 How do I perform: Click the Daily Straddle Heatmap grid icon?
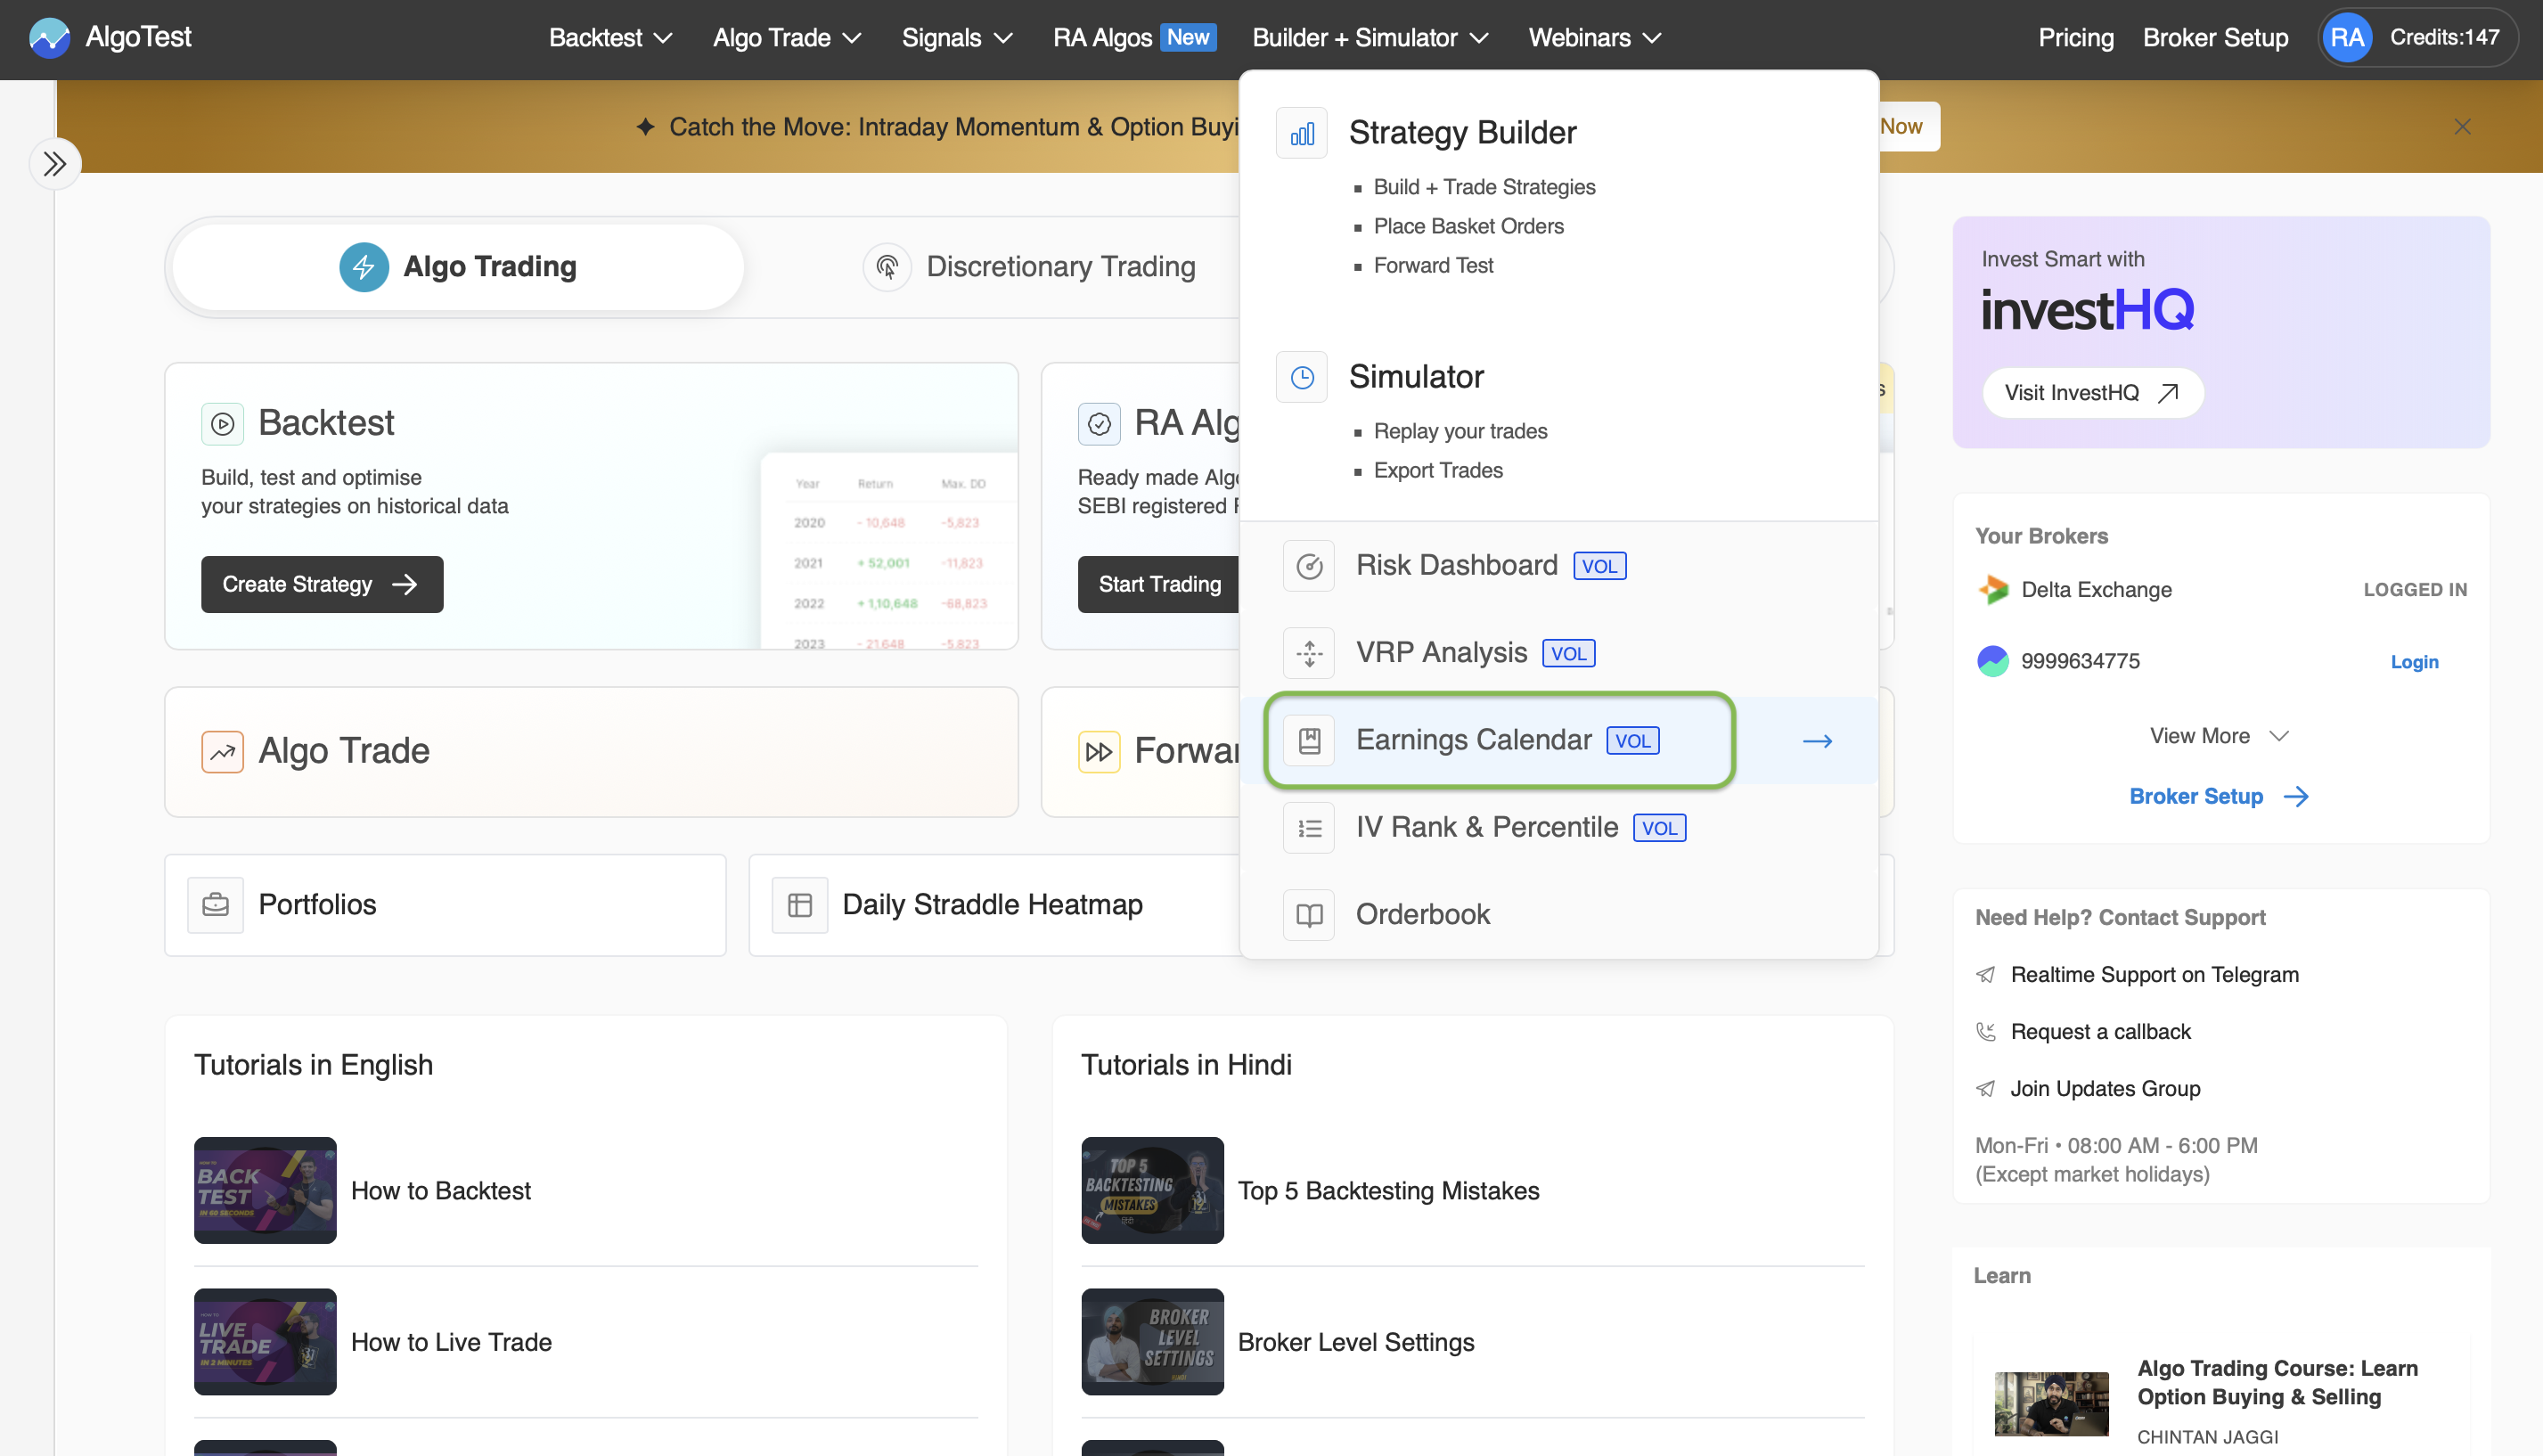point(799,905)
